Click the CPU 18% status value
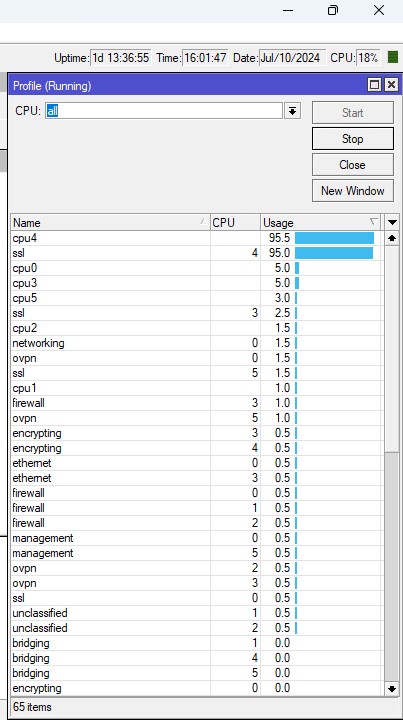 (x=368, y=58)
